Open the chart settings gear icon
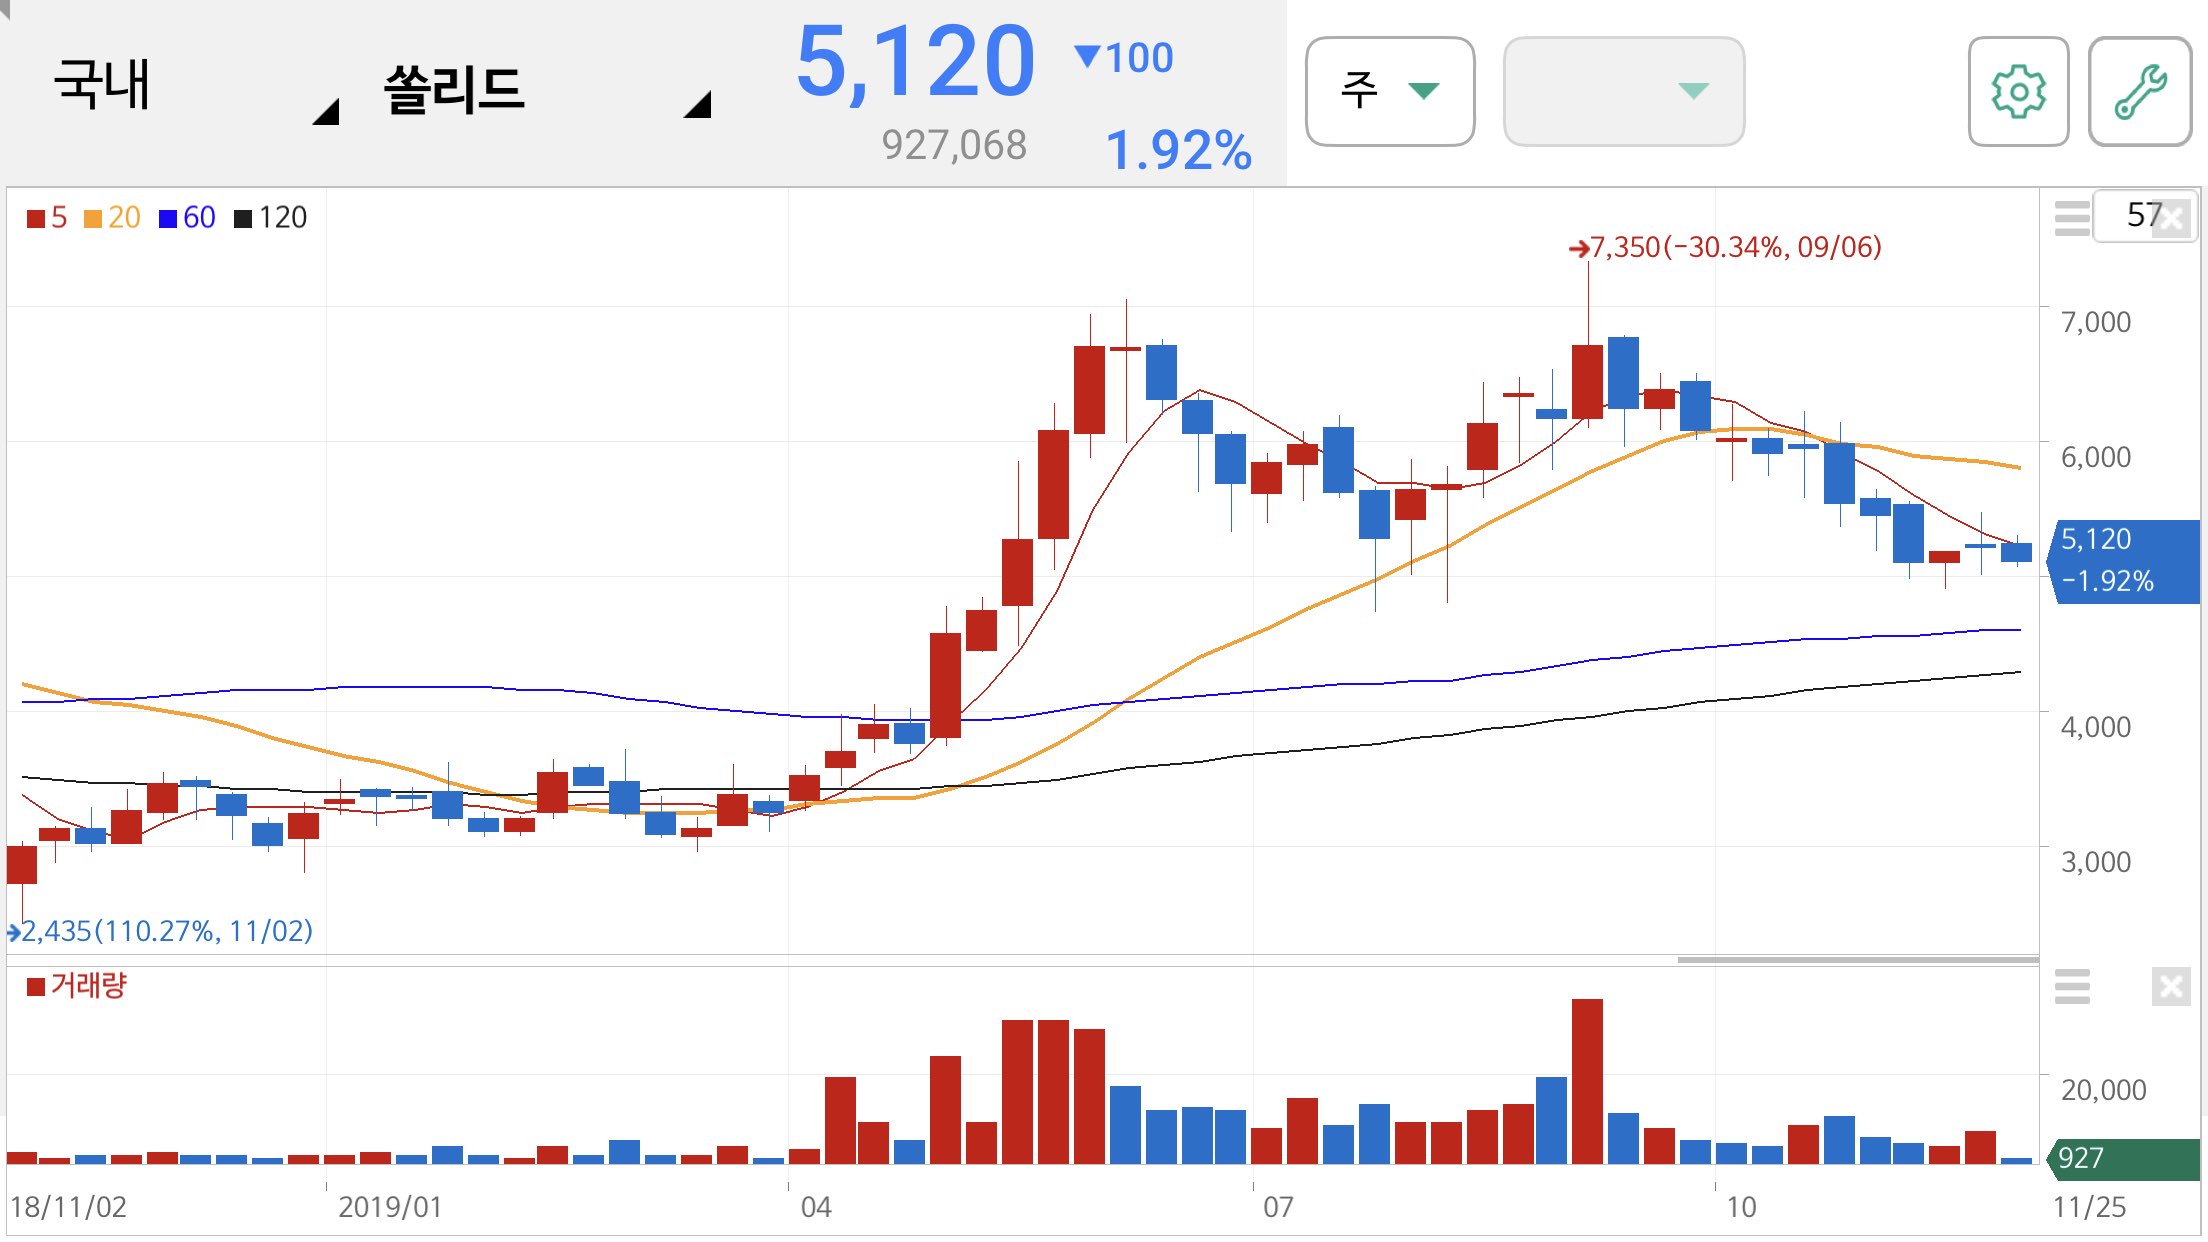This screenshot has height=1242, width=2208. tap(2018, 92)
